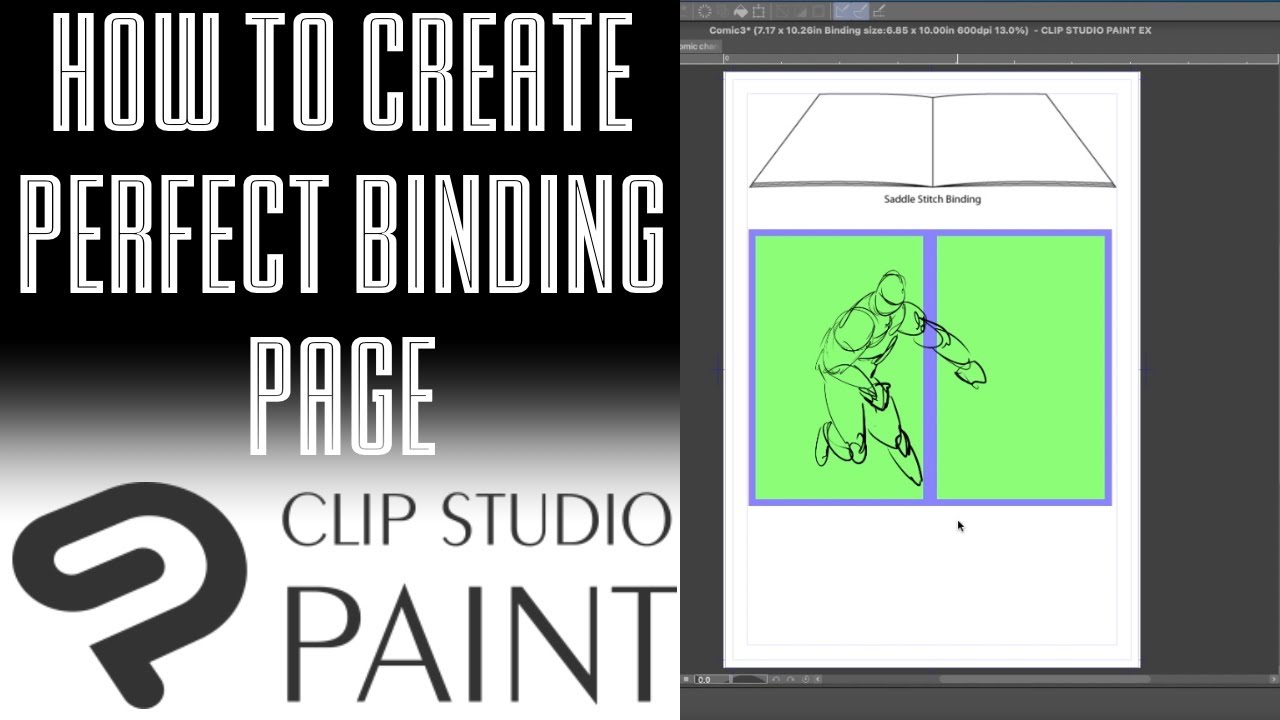Screen dimensions: 1280x720
Task: Click the horizontal scrollbar right arrow
Action: coord(1273,679)
